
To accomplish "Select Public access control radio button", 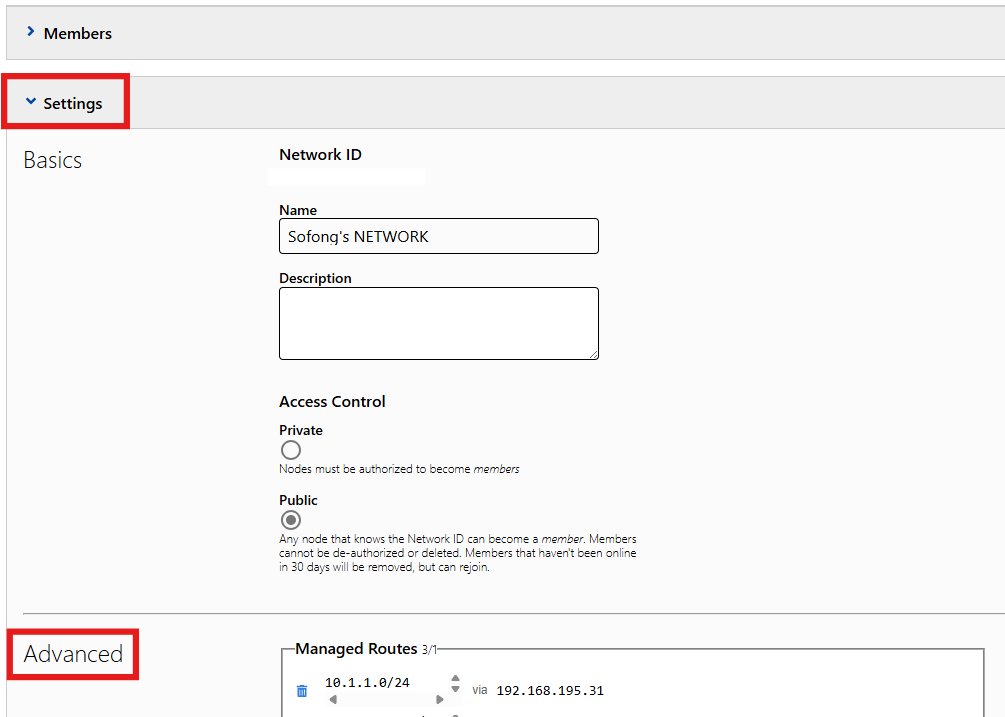I will pyautogui.click(x=291, y=520).
